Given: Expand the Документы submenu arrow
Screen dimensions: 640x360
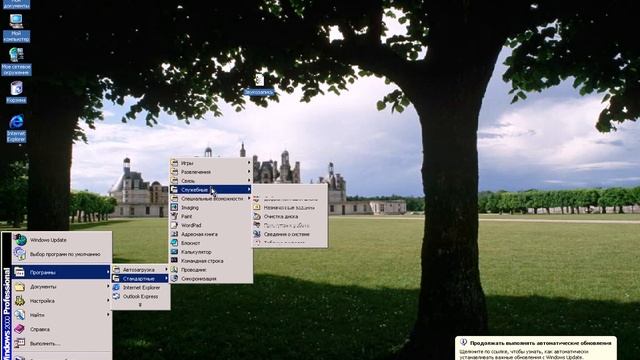Looking at the screenshot, I should pyautogui.click(x=108, y=287).
